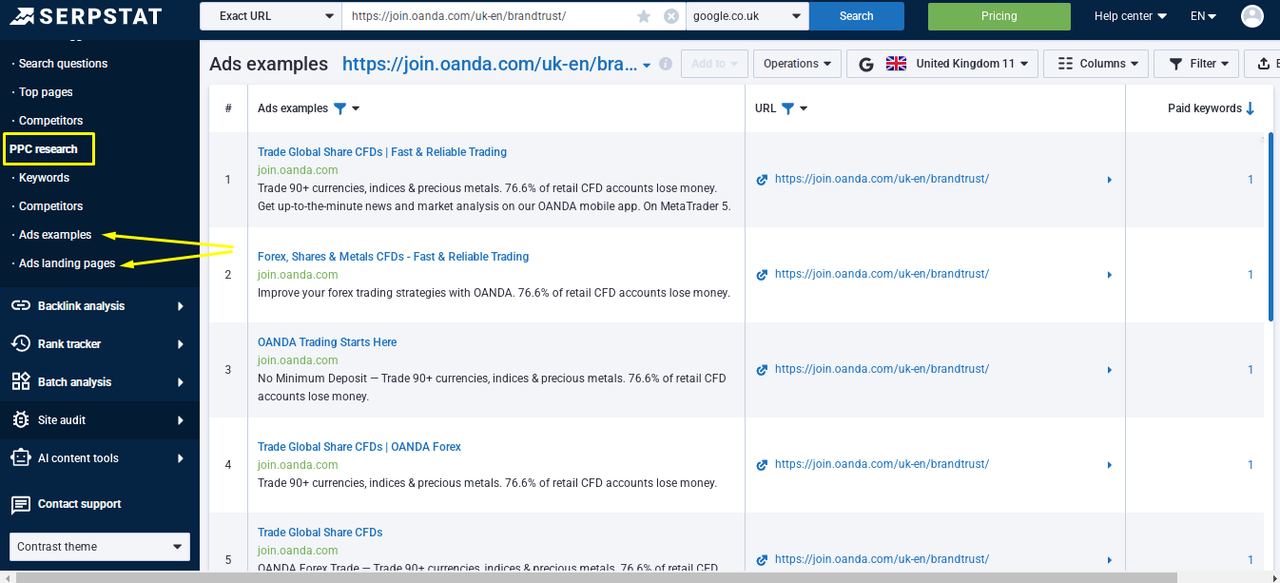Sort by Paid keywords using the down arrow

tap(1250, 108)
